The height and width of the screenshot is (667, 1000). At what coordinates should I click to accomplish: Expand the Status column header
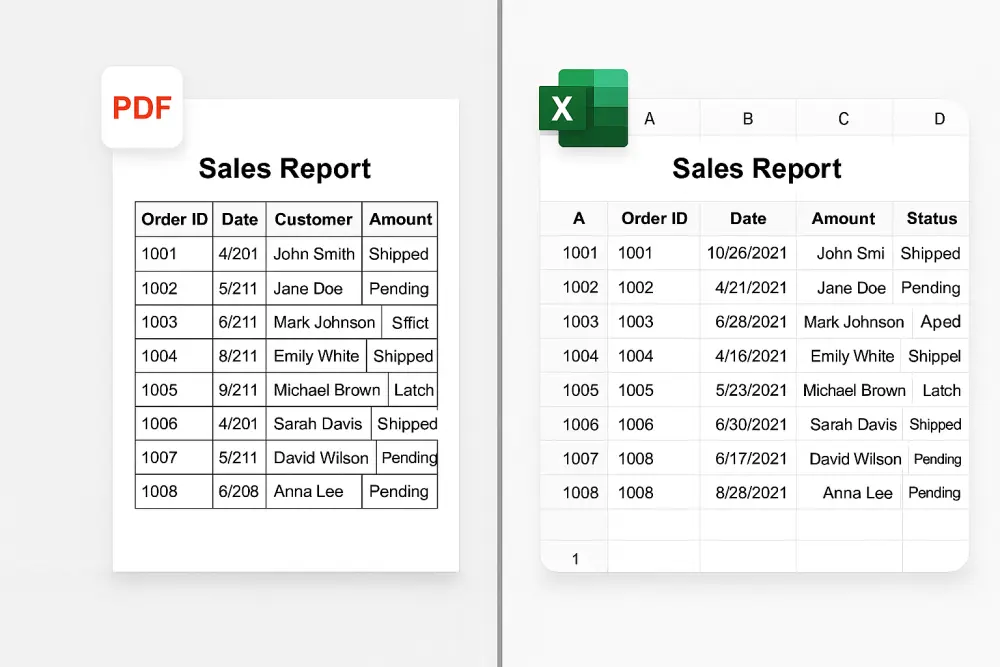tap(931, 218)
